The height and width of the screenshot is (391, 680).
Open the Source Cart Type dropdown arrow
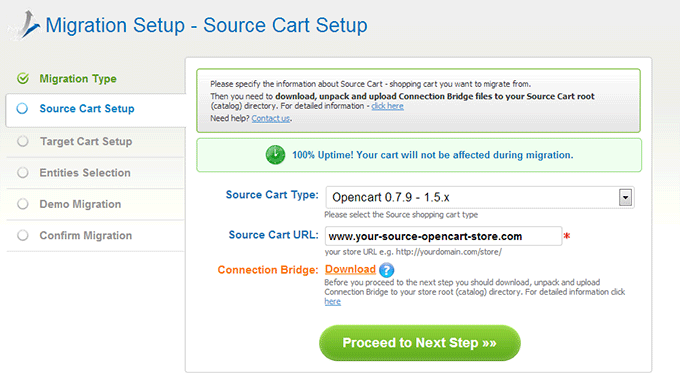(x=625, y=198)
